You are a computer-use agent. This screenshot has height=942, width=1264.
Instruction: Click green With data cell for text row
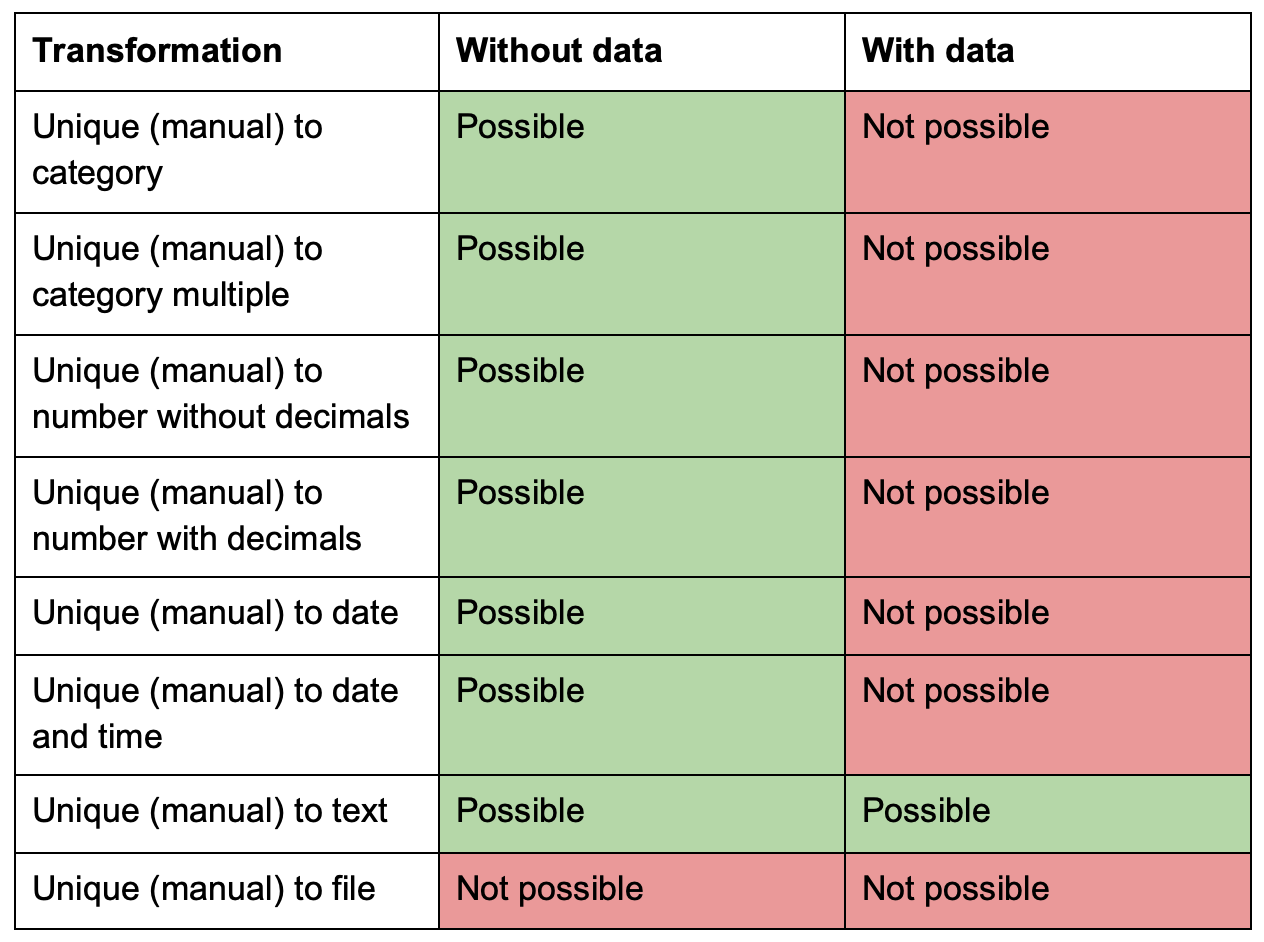coord(1048,814)
